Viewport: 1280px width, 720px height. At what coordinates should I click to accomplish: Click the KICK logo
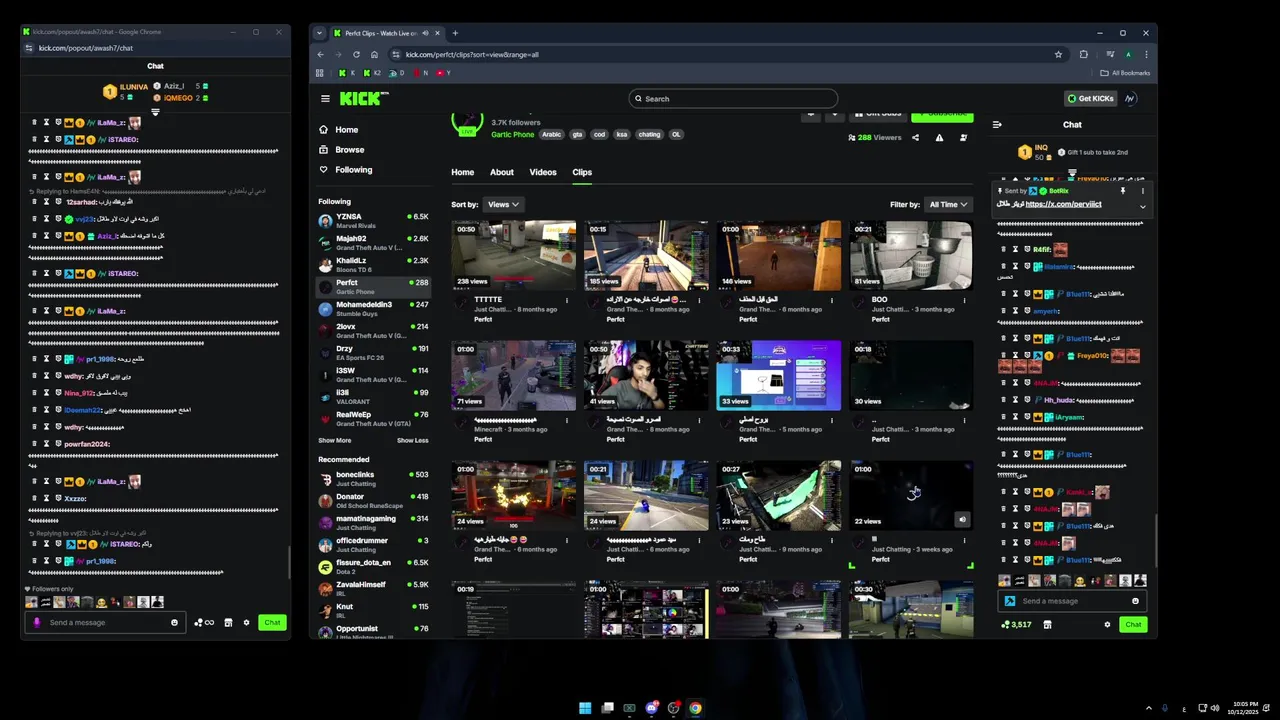coord(360,99)
